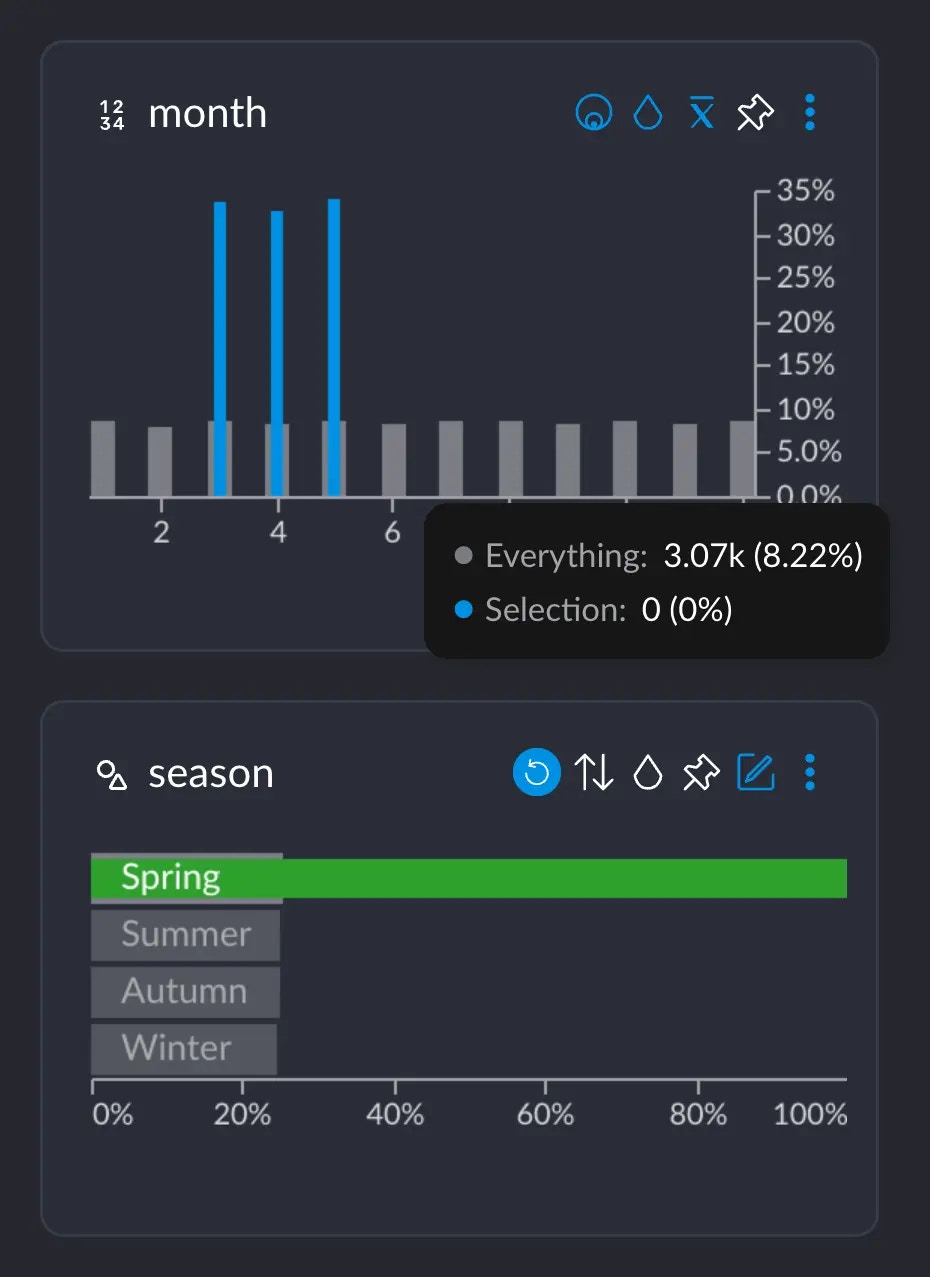Clear selections using the droplet icon on month
The image size is (930, 1277).
[x=648, y=113]
